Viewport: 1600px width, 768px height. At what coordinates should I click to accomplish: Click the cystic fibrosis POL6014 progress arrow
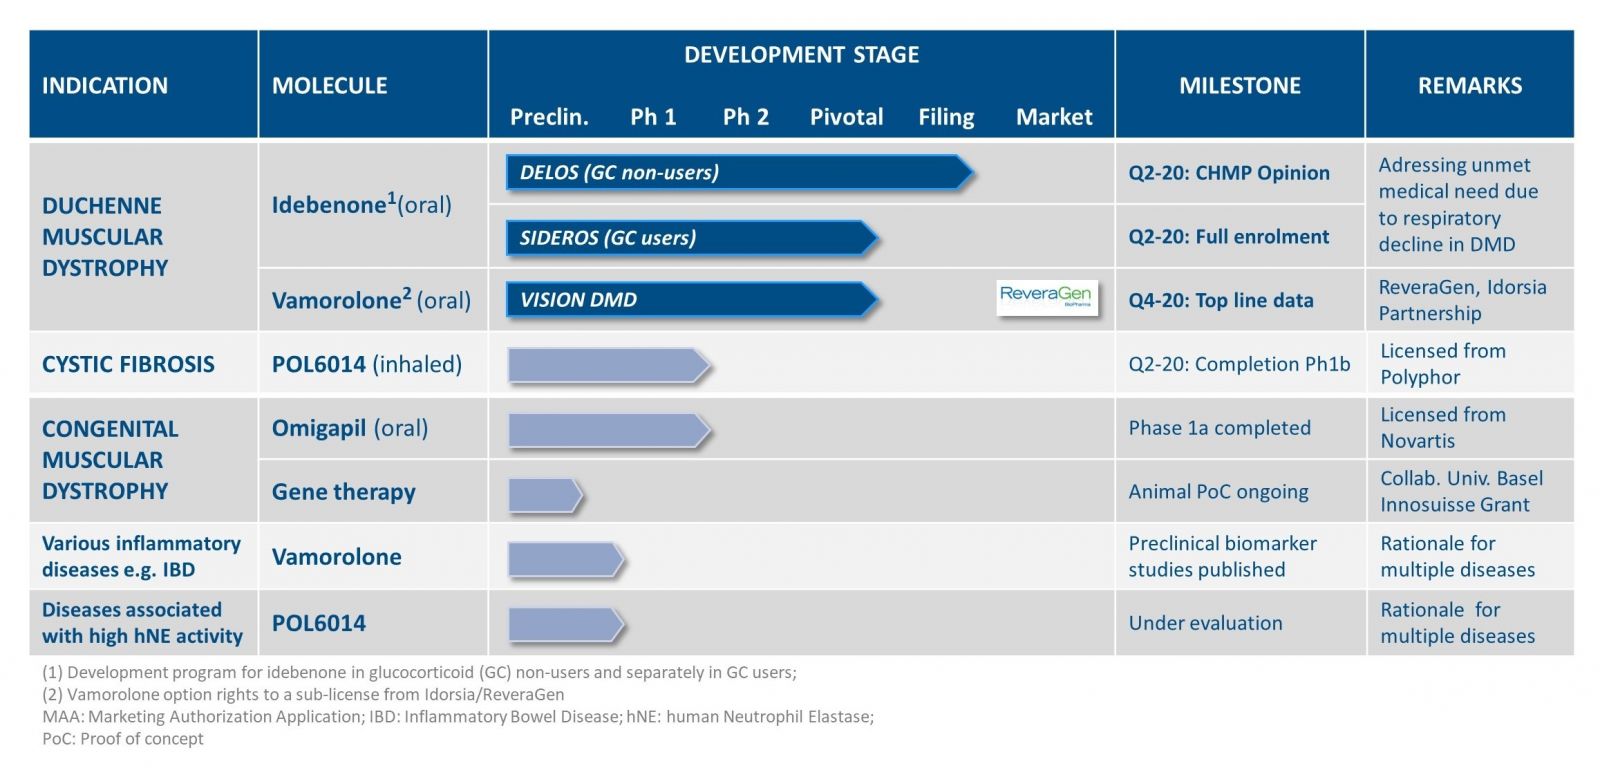pyautogui.click(x=608, y=366)
